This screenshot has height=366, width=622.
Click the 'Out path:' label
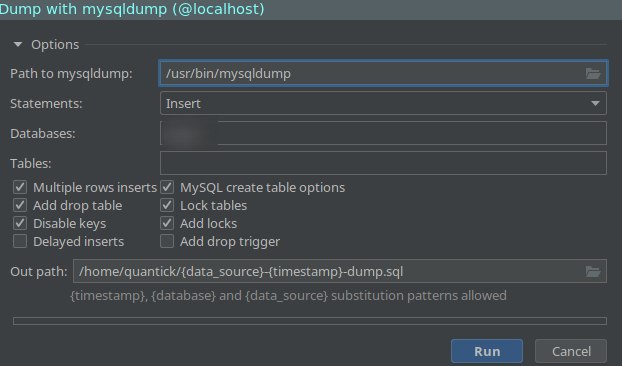click(39, 272)
